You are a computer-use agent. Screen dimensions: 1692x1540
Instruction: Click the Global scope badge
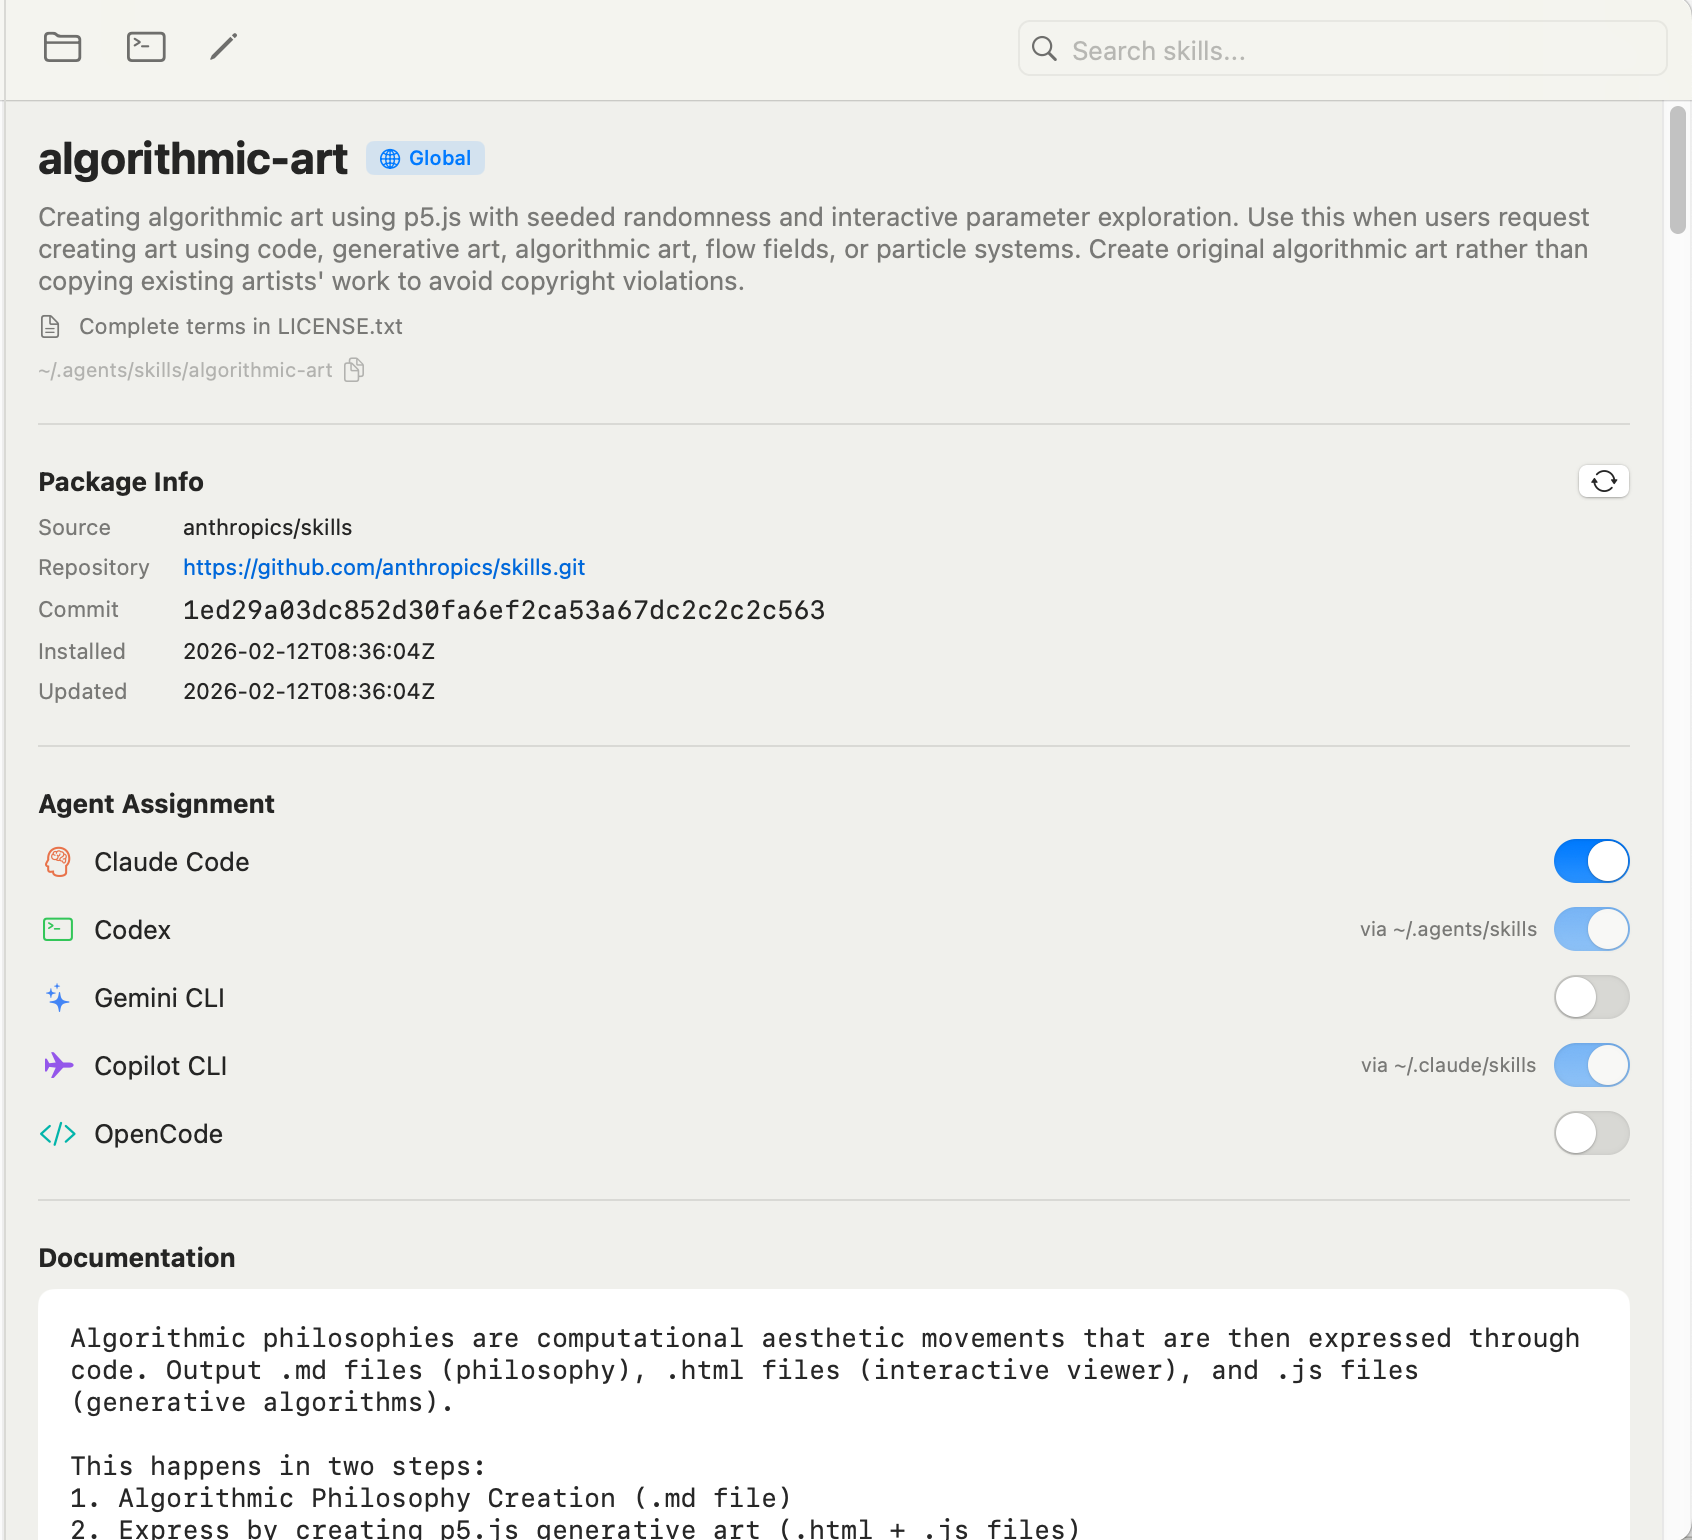(x=425, y=158)
